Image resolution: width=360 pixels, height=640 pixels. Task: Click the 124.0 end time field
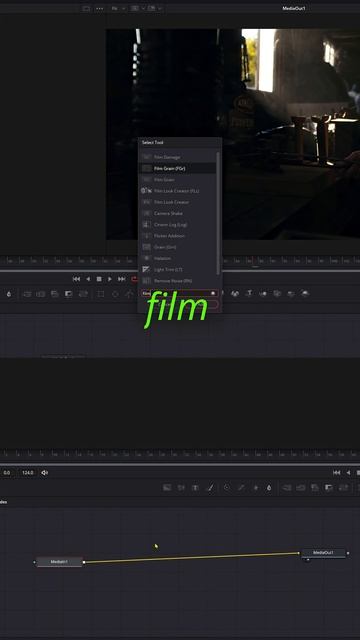tap(28, 473)
